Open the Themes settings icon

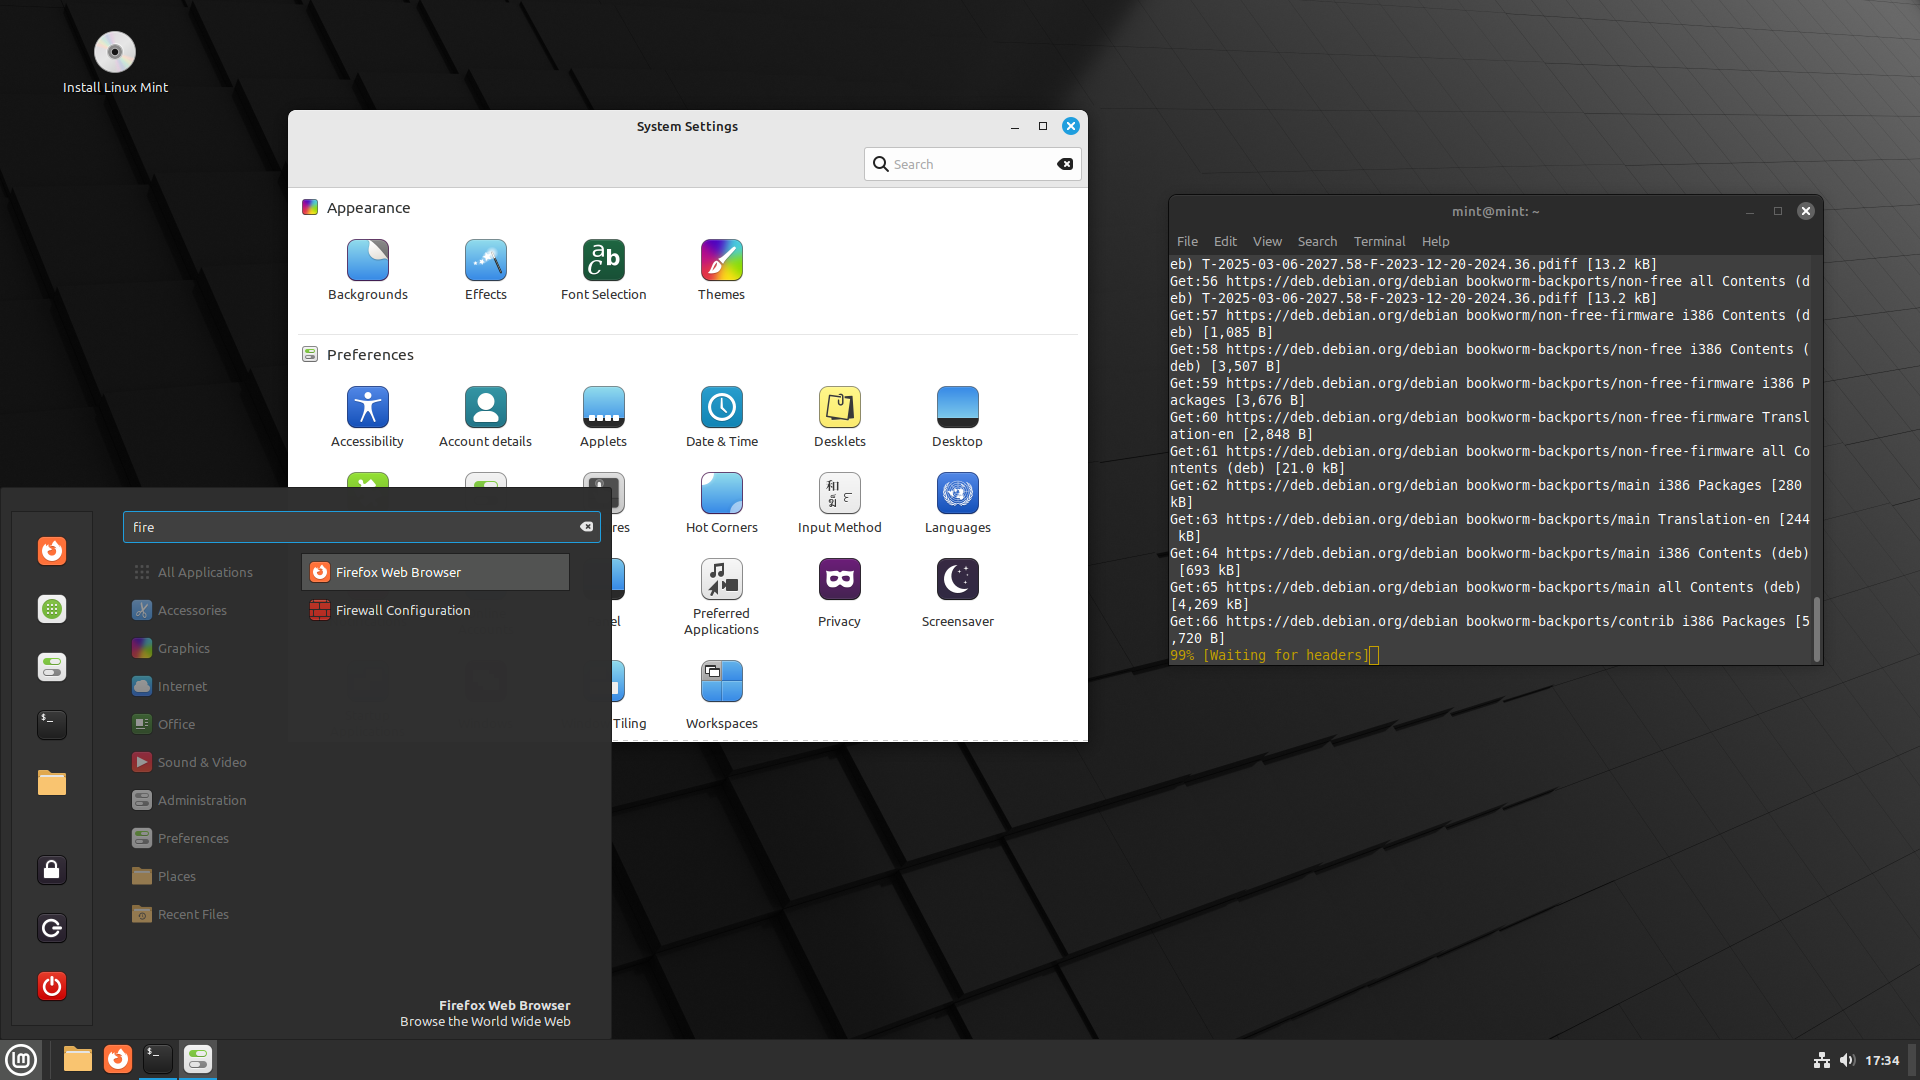click(721, 262)
